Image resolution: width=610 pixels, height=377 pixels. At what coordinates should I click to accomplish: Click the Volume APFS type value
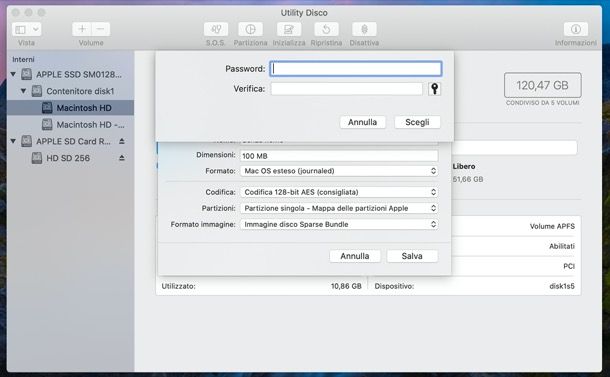pyautogui.click(x=552, y=226)
